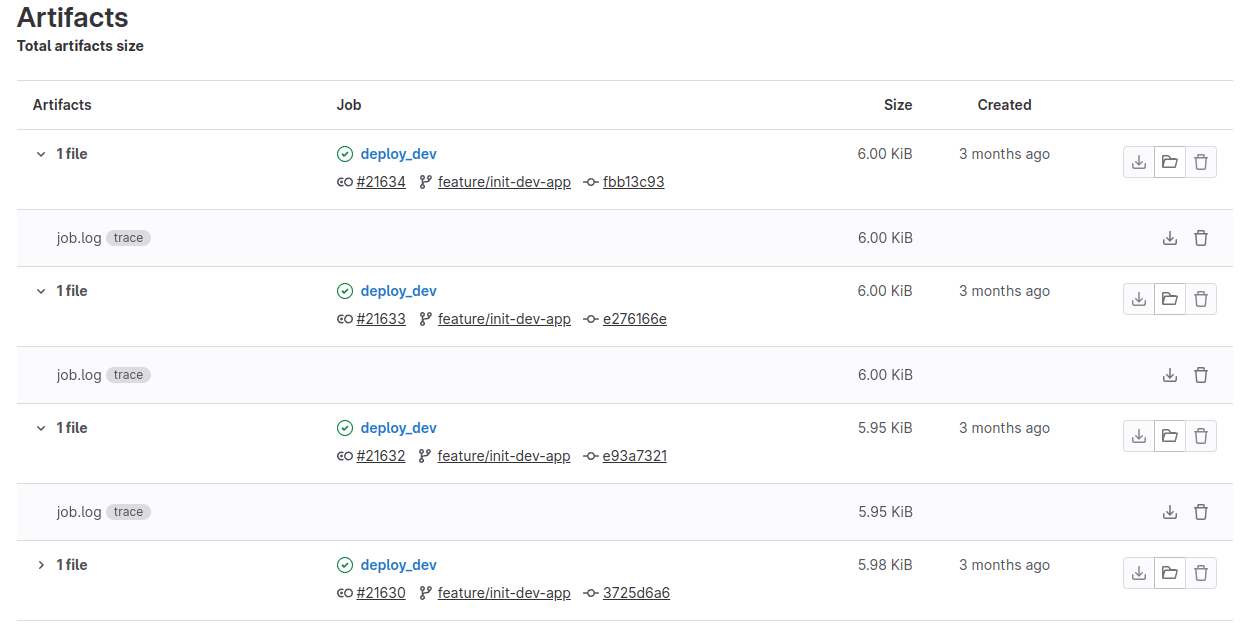1246x628 pixels.
Task: Open commit 3725d6a6 link
Action: [636, 593]
